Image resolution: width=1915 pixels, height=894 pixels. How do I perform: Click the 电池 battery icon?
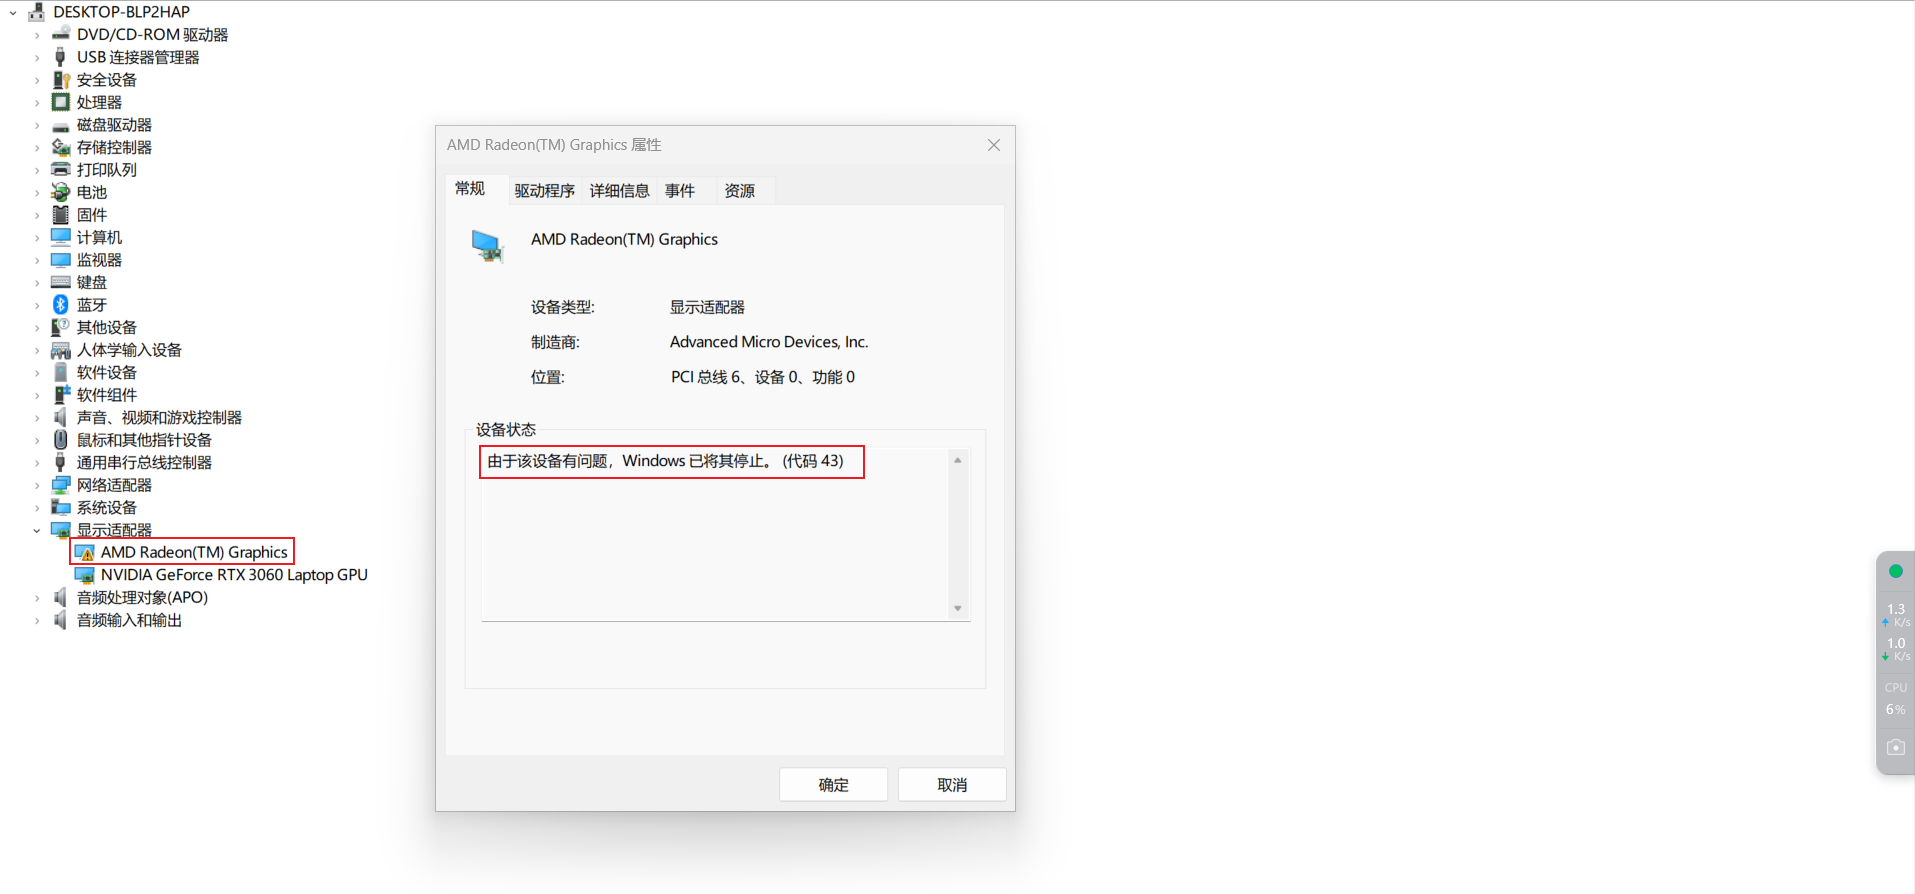click(61, 192)
